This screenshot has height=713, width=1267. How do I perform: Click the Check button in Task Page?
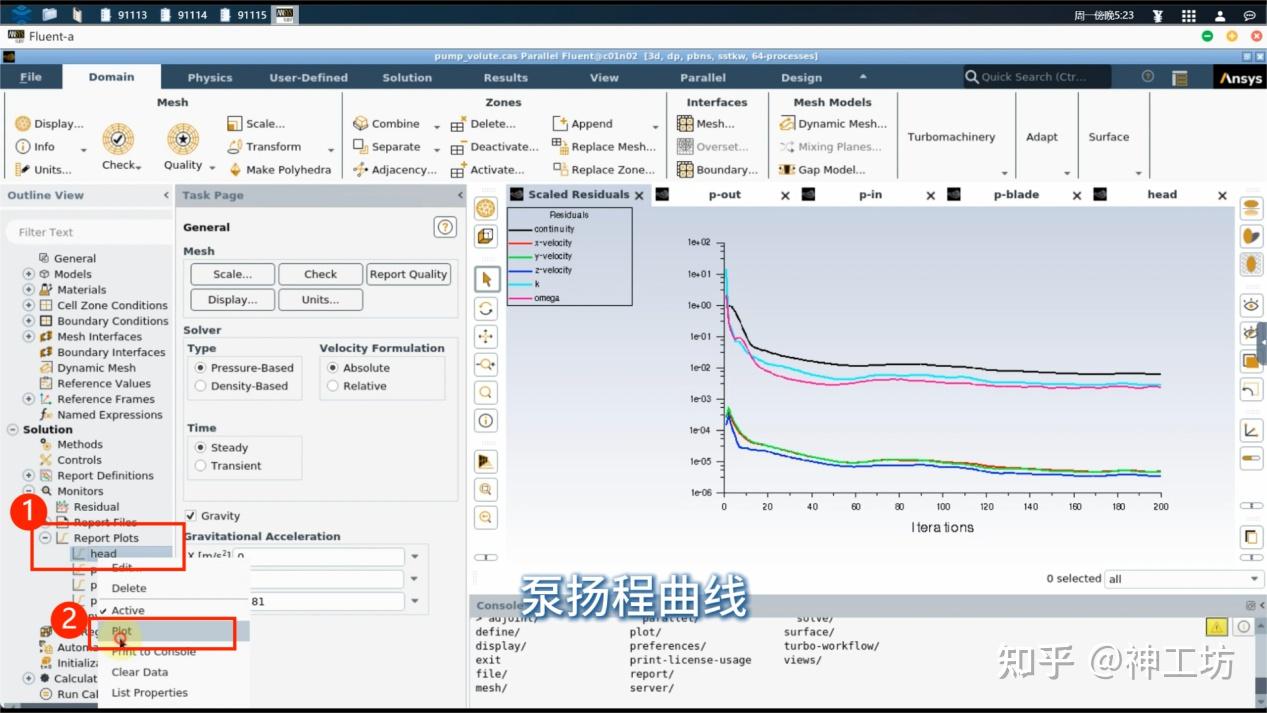(x=321, y=274)
